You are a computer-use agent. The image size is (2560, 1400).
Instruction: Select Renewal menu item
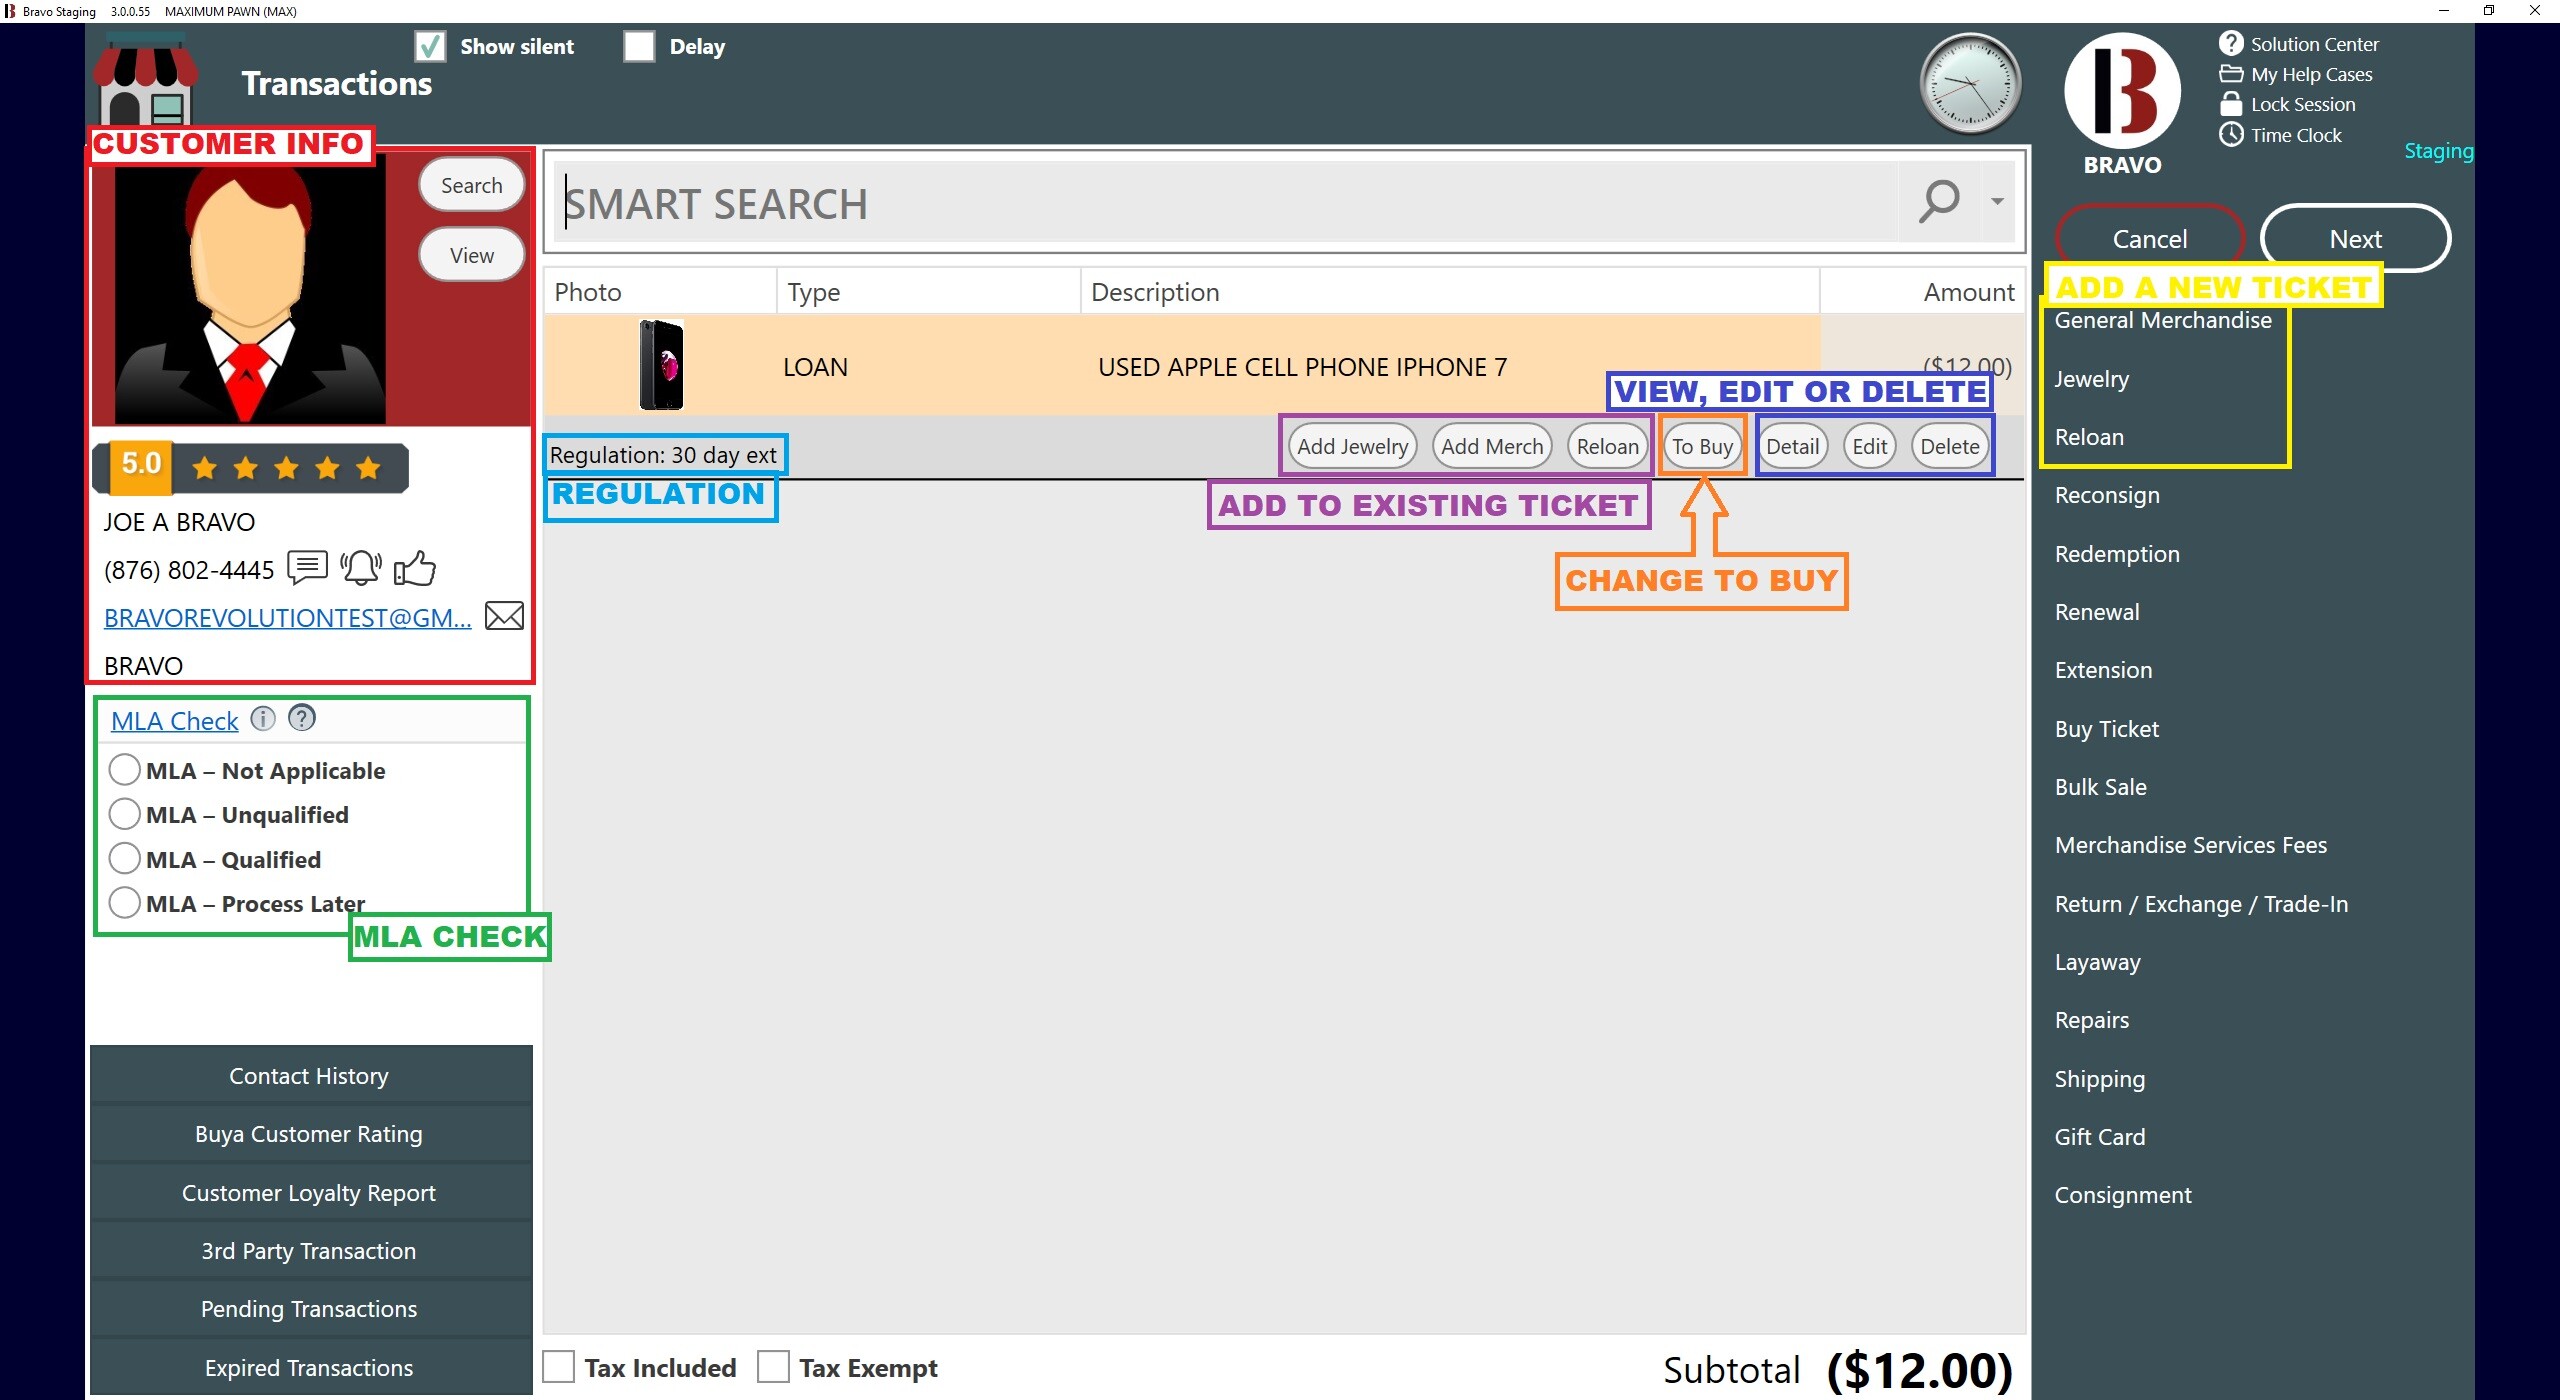(x=2097, y=612)
